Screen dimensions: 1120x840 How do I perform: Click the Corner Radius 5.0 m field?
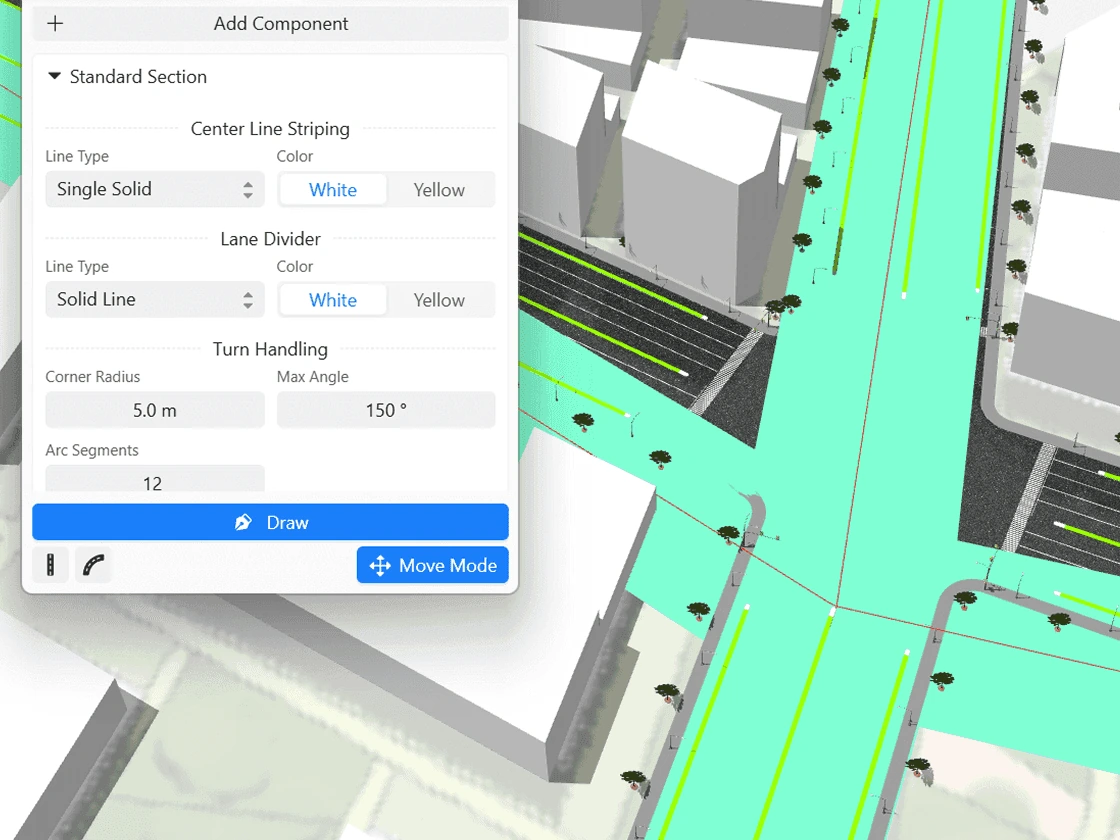coord(155,410)
